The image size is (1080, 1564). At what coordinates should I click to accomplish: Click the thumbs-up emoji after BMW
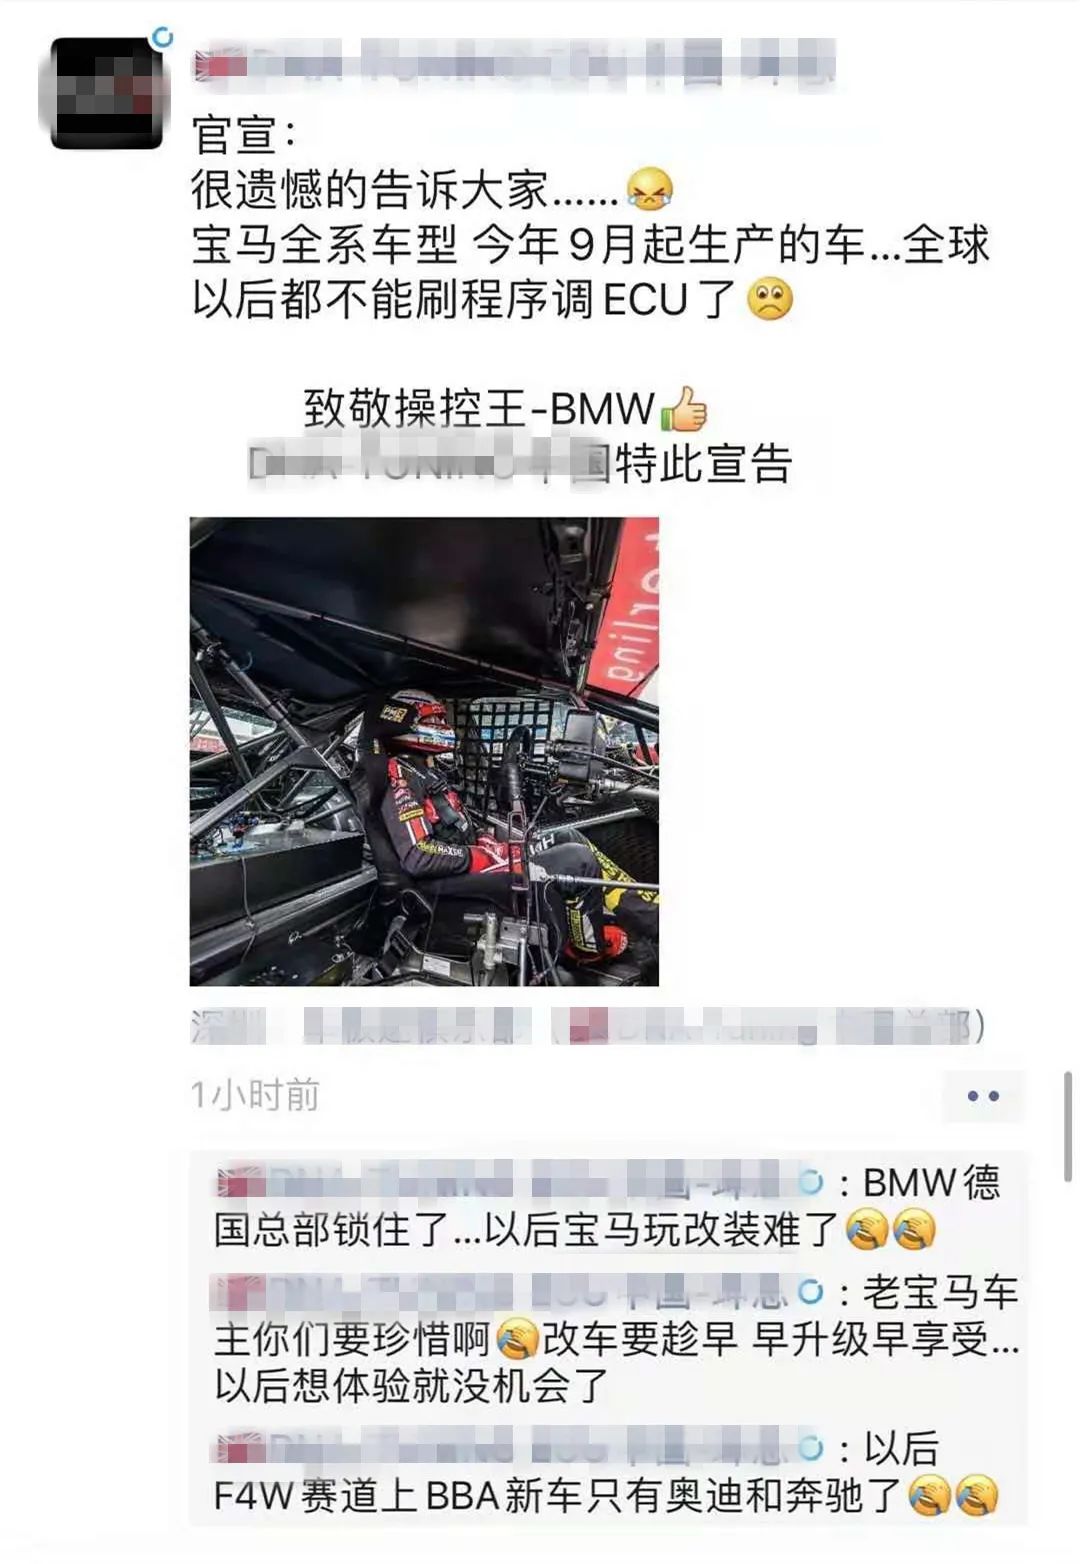click(684, 408)
